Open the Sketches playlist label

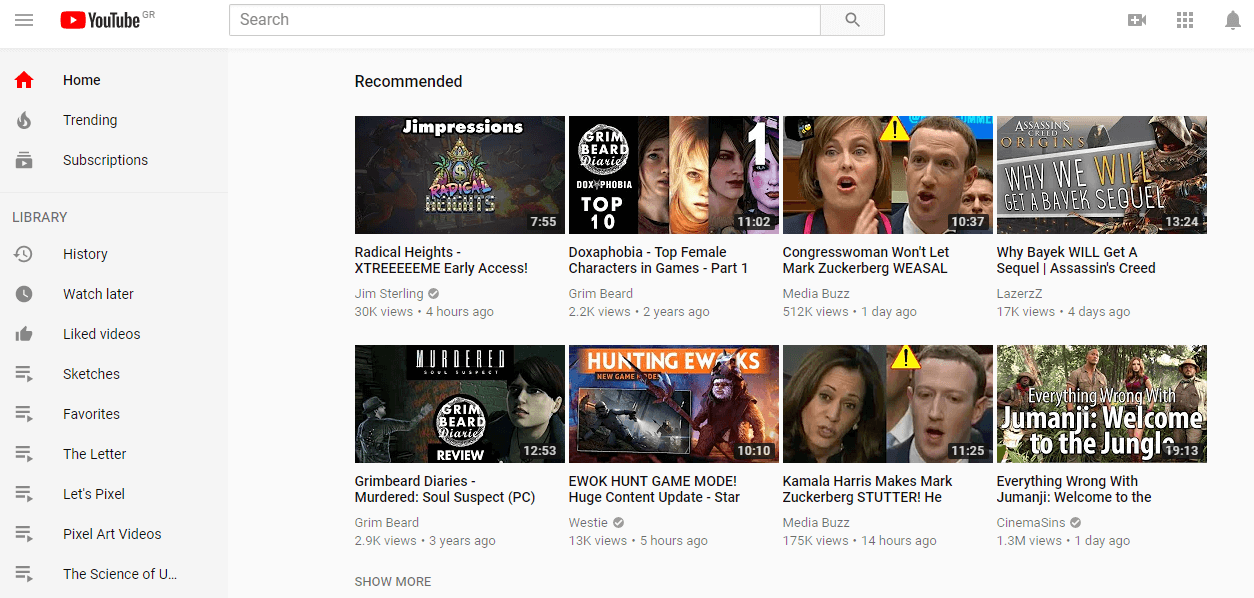click(x=91, y=374)
